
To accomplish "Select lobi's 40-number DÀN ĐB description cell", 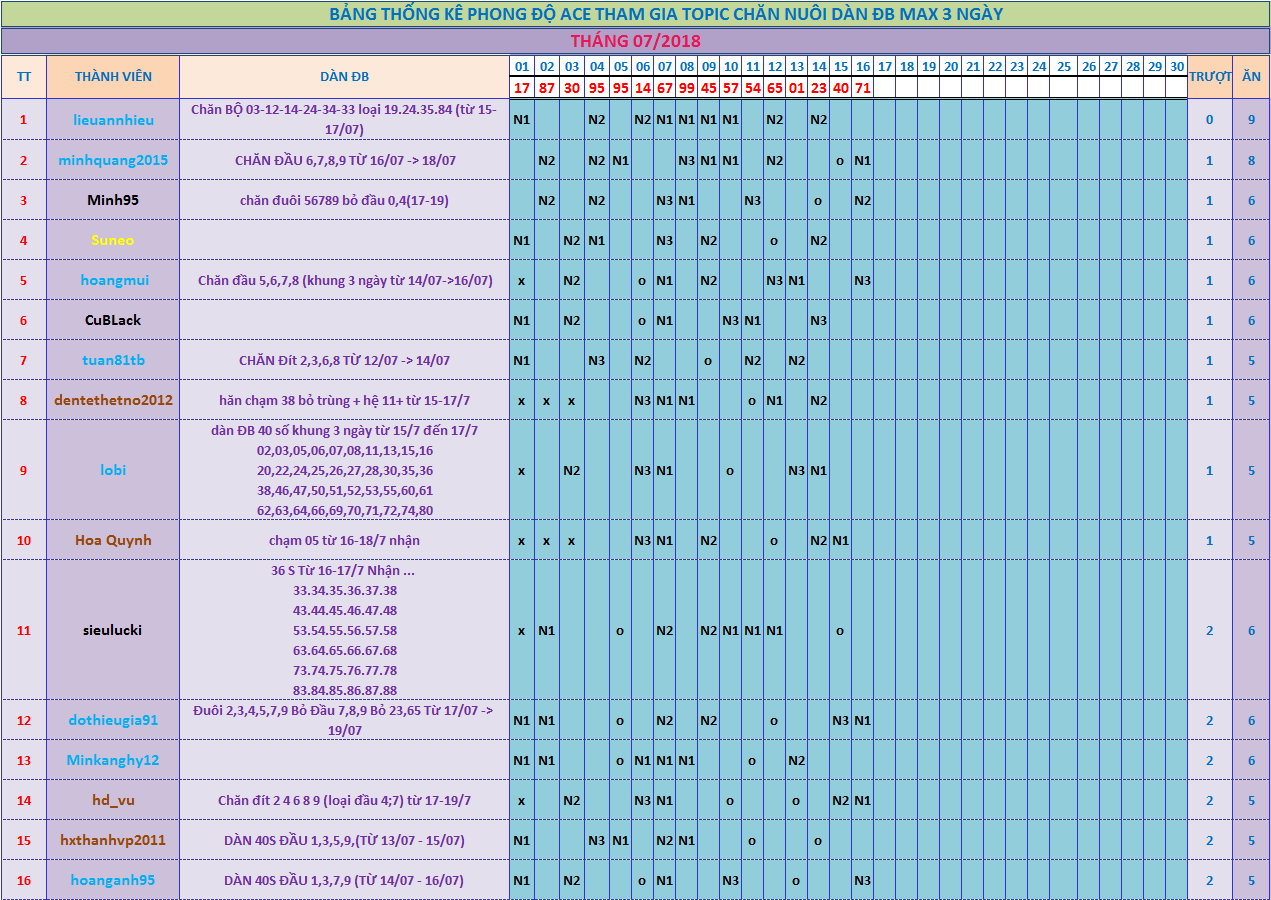I will pos(345,470).
